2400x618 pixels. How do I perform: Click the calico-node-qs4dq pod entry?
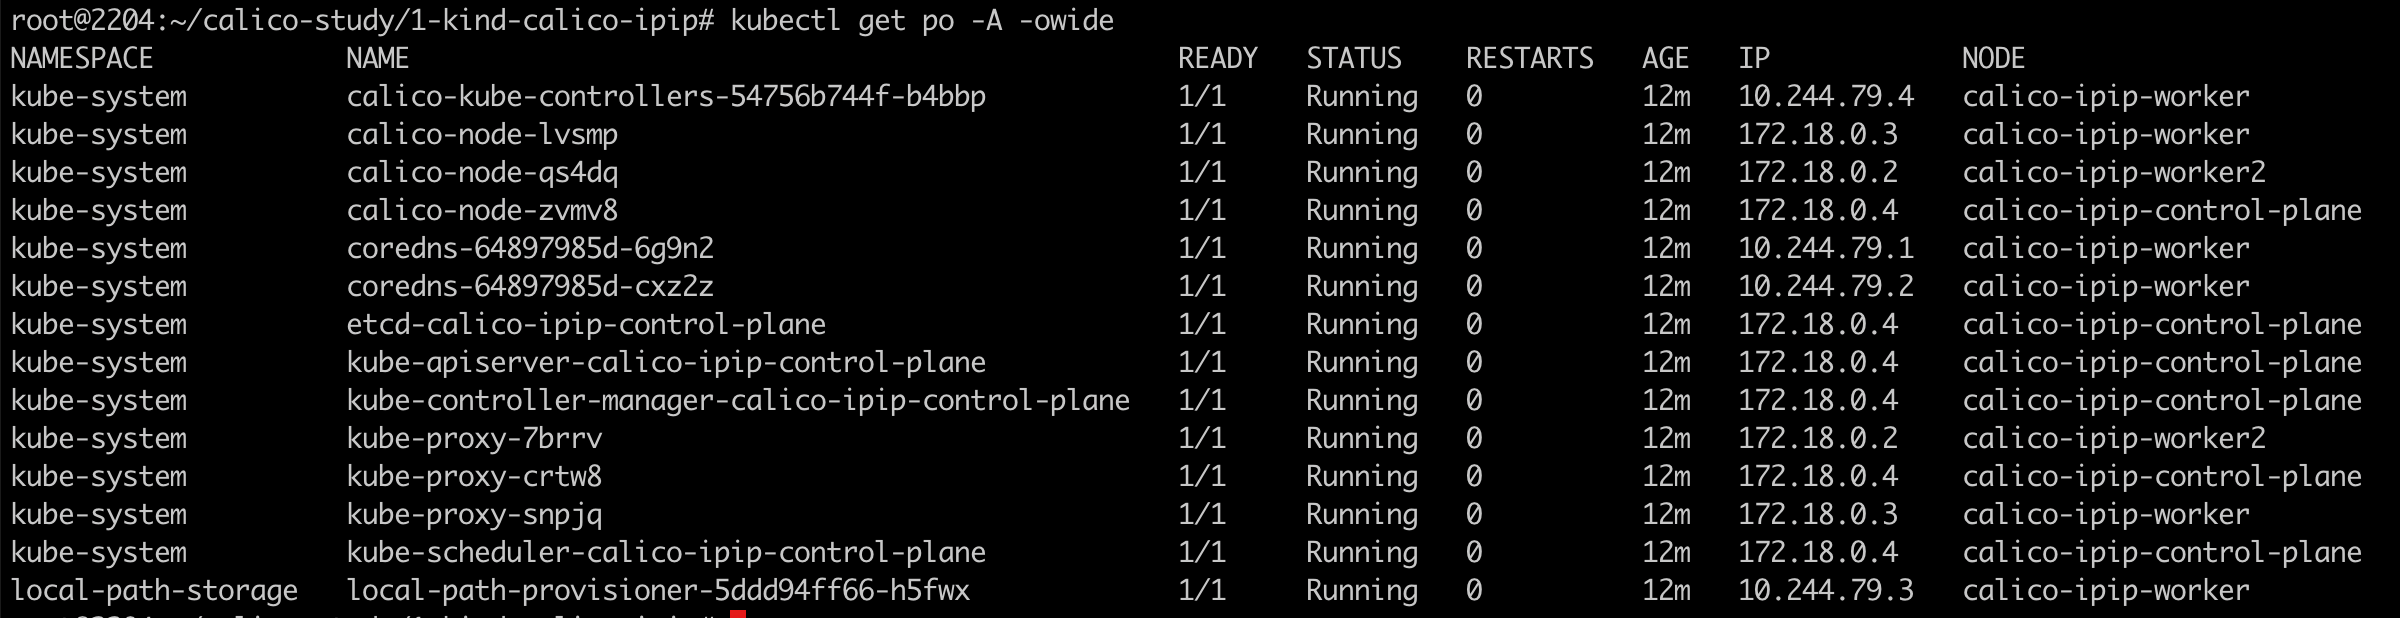click(482, 173)
